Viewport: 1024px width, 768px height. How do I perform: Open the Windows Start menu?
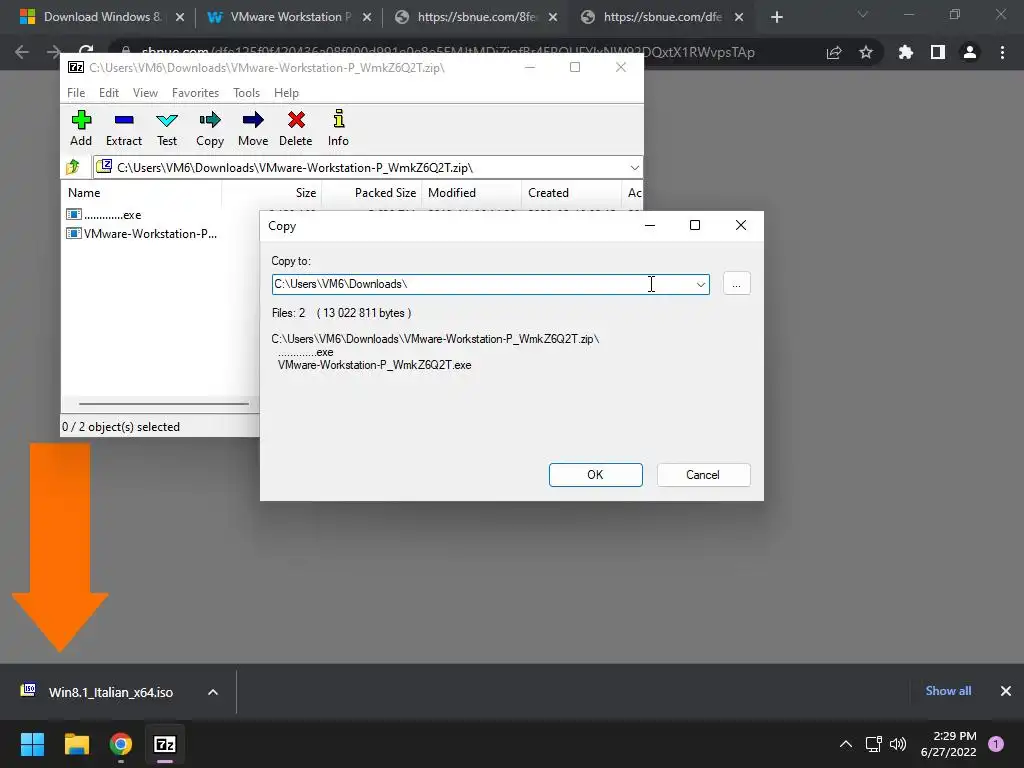32,744
